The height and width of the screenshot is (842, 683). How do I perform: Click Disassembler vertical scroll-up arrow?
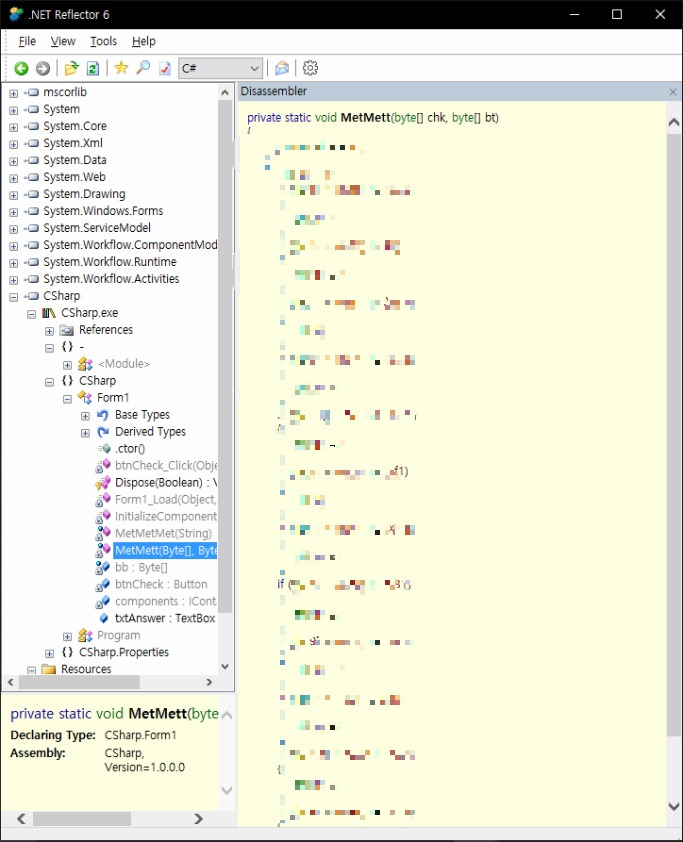(674, 123)
